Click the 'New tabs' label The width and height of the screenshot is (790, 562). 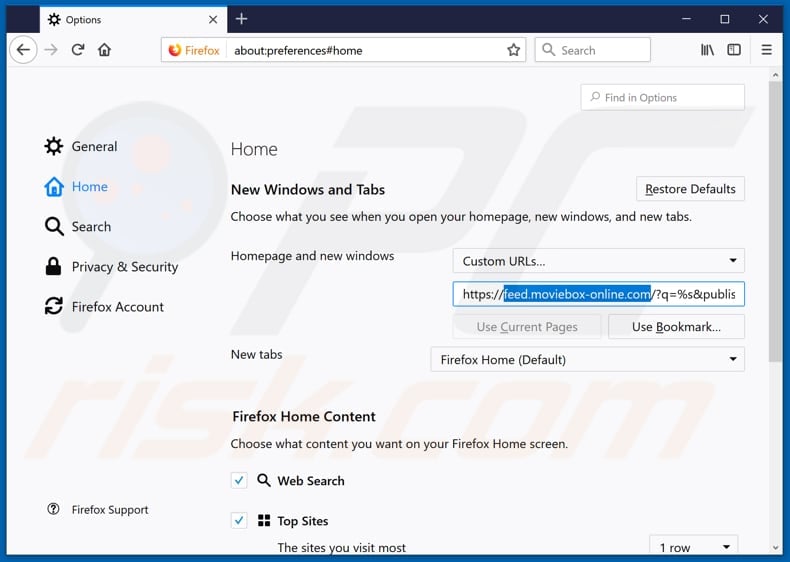pos(256,354)
